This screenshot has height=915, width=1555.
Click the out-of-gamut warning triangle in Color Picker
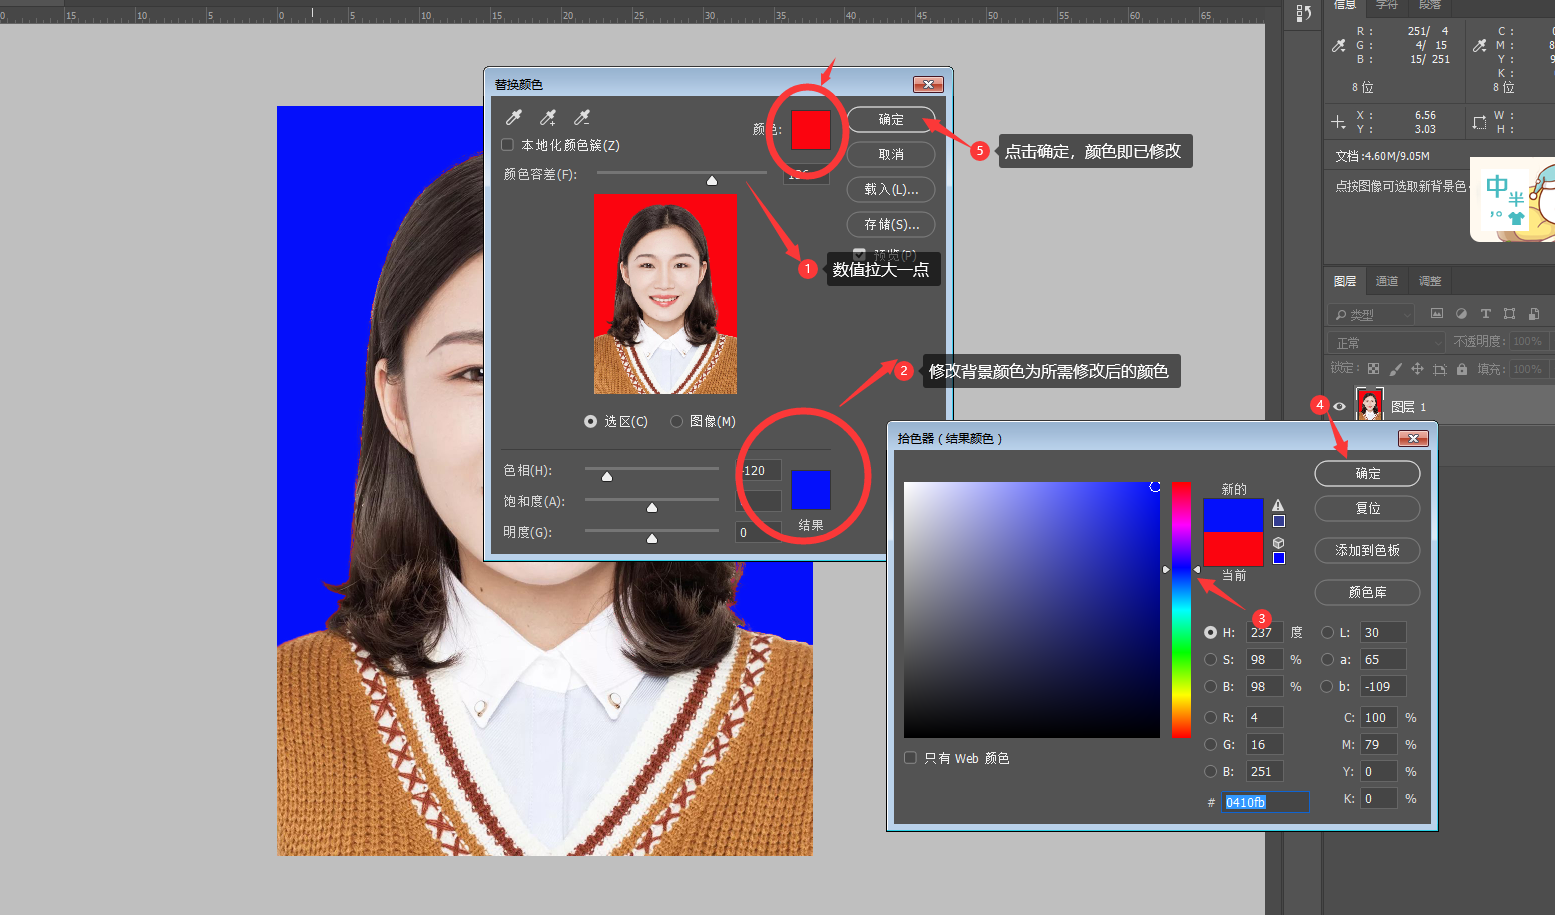click(x=1278, y=505)
